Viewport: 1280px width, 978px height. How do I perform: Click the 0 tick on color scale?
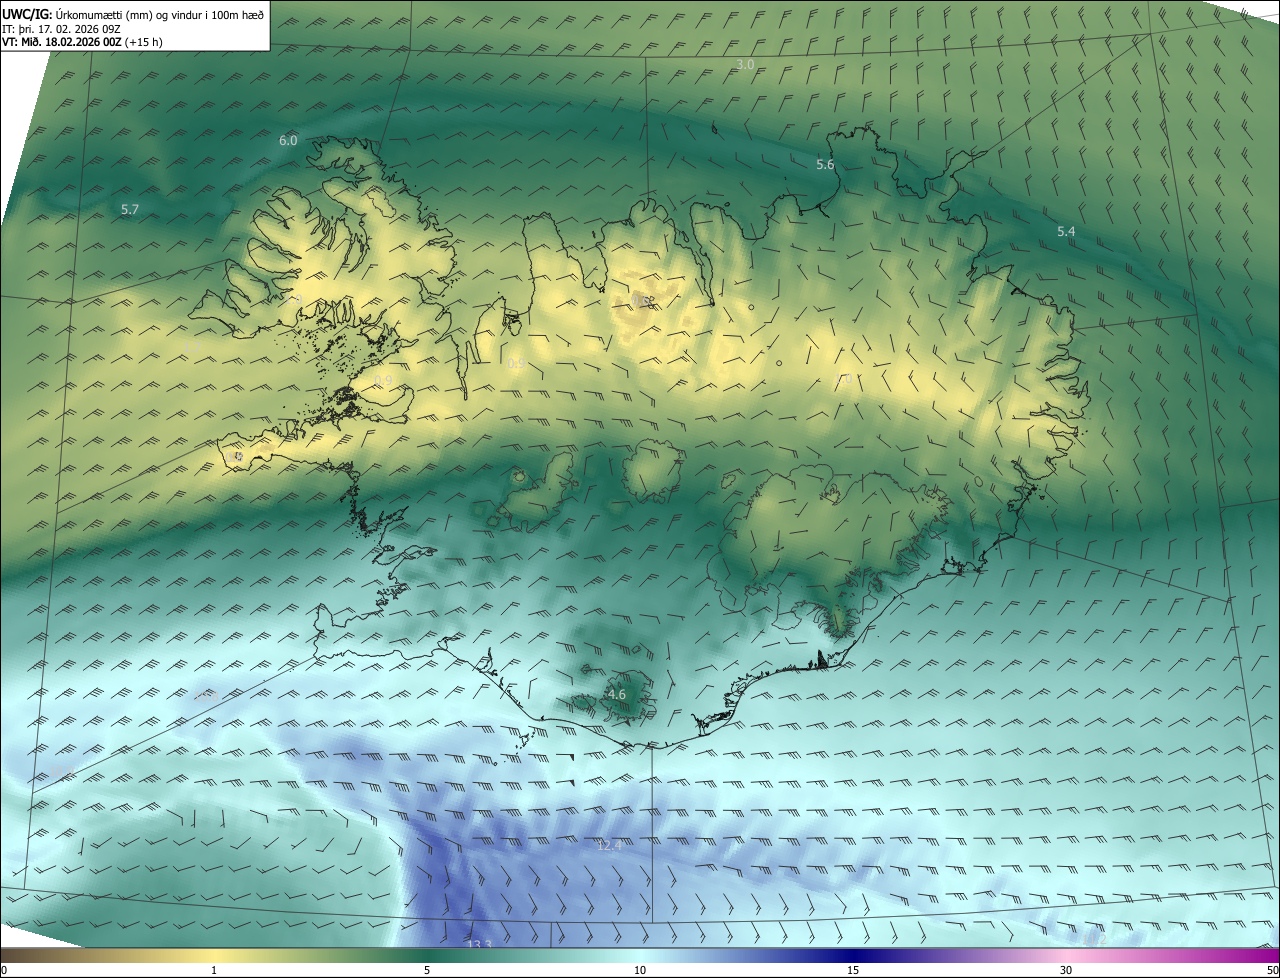click(x=4, y=971)
